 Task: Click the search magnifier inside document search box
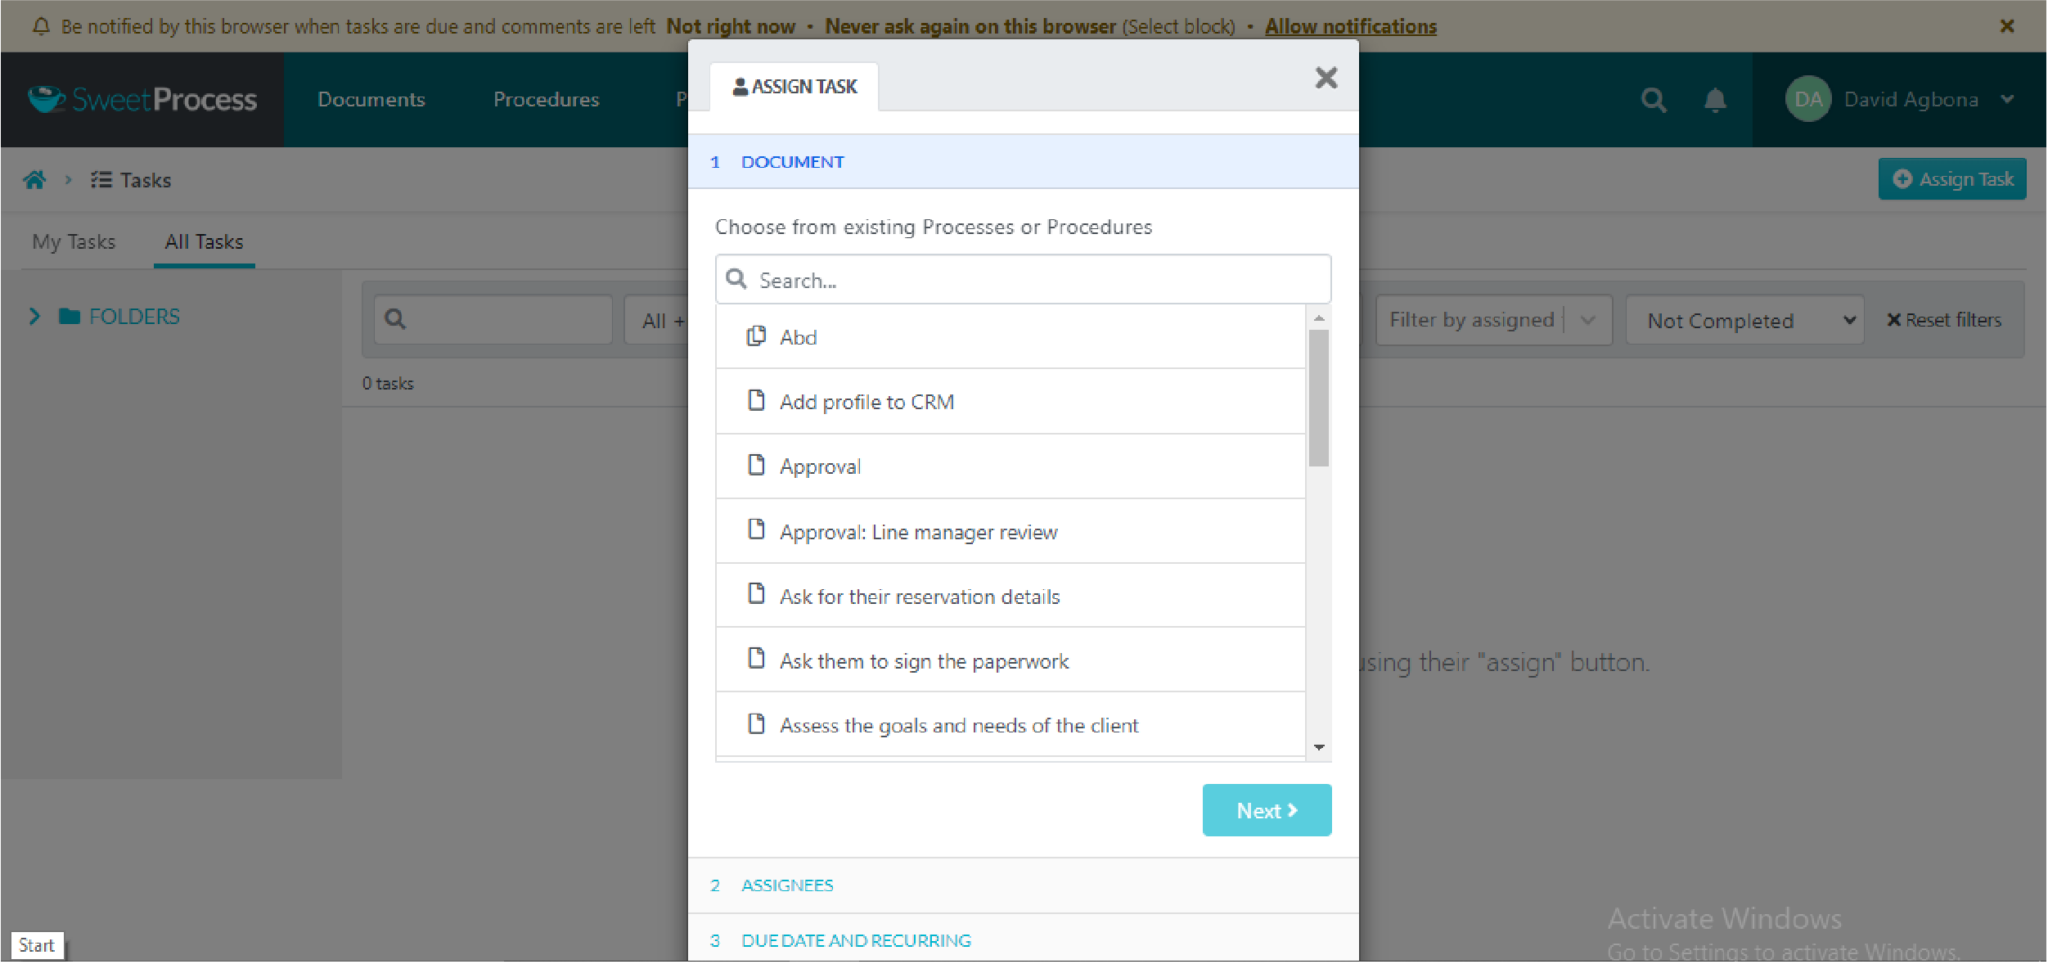click(x=737, y=279)
